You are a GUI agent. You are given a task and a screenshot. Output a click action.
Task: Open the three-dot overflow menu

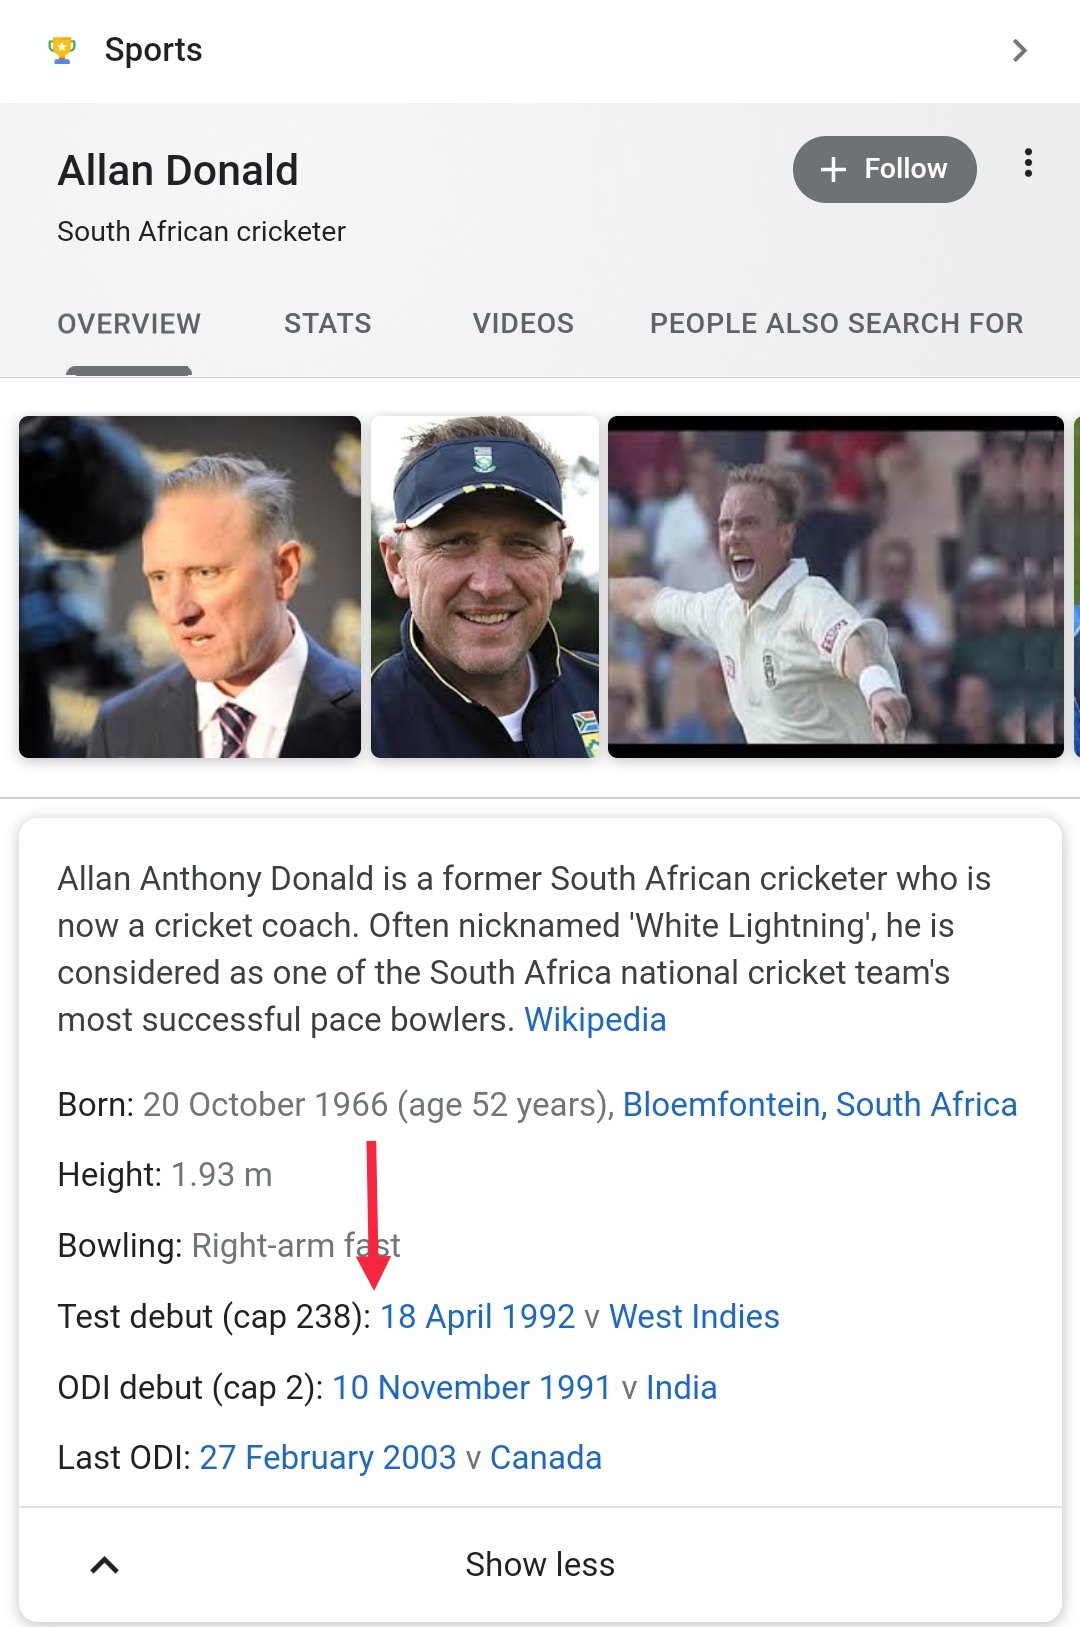point(1028,168)
